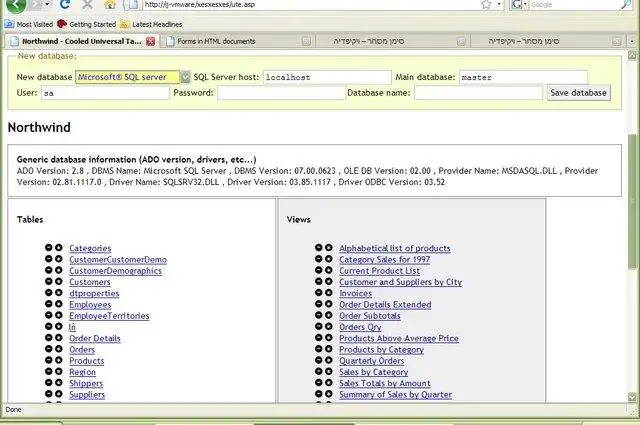Click the second round icon beside Categories
The height and width of the screenshot is (425, 640).
pyautogui.click(x=59, y=248)
